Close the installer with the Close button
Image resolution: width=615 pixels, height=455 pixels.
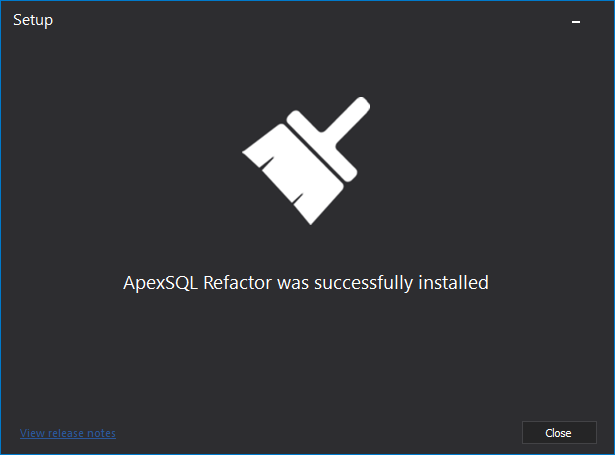tap(559, 433)
